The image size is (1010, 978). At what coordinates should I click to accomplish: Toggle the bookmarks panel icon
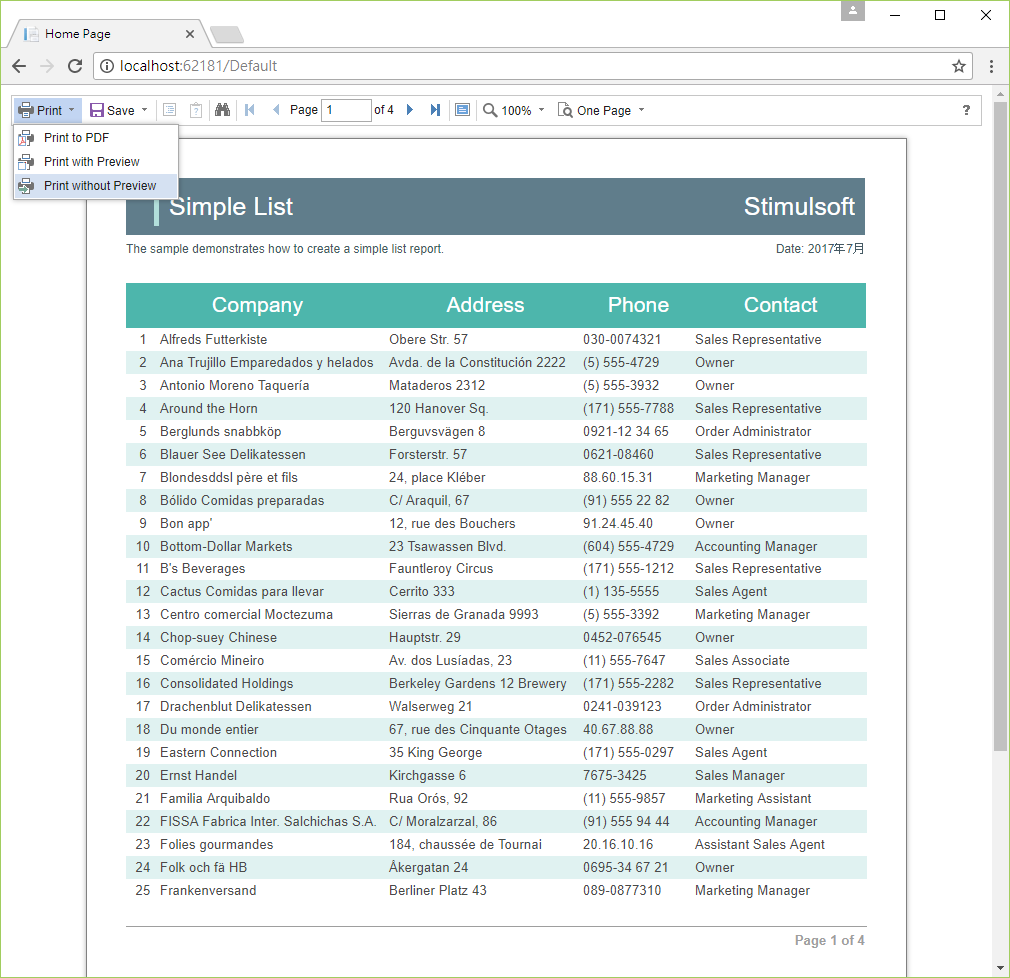[x=169, y=110]
